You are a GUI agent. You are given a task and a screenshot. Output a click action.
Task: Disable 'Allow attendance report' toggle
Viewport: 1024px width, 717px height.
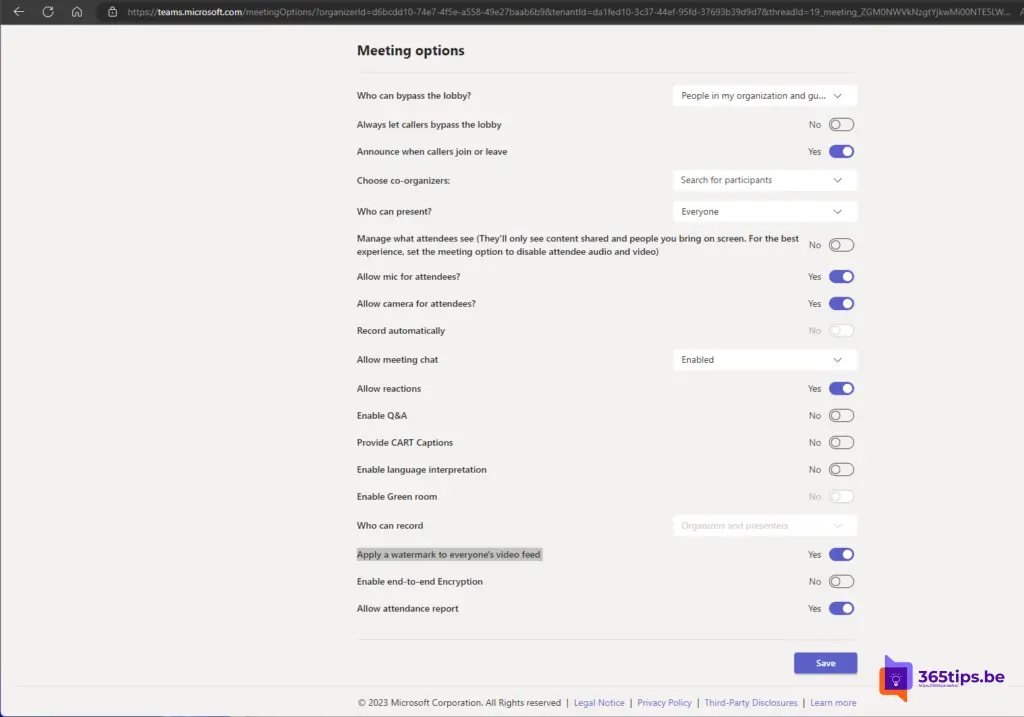[x=841, y=609]
